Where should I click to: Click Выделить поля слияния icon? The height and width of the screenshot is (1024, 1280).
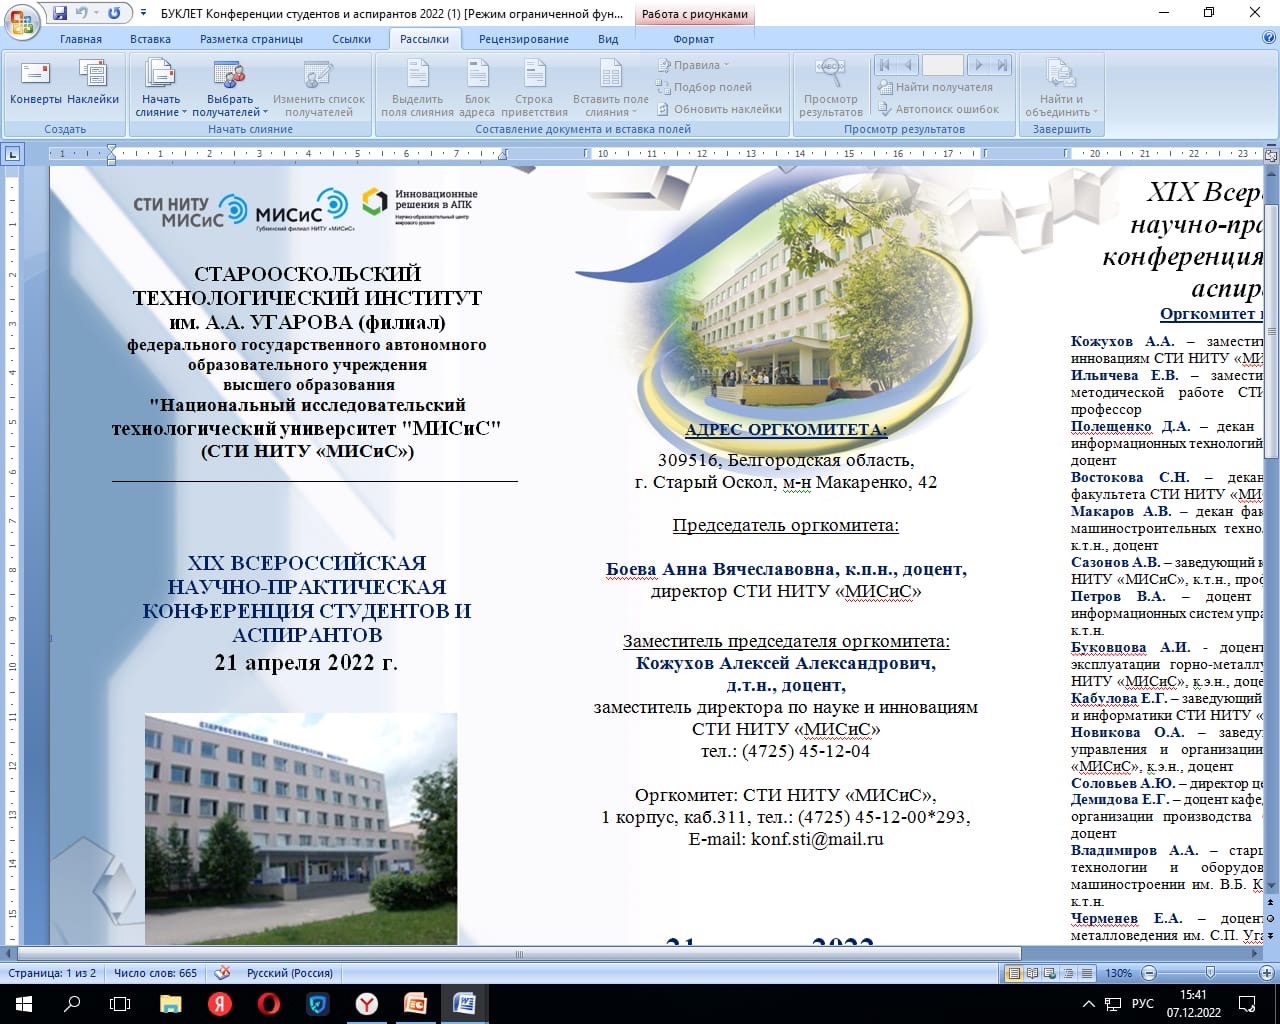point(417,88)
